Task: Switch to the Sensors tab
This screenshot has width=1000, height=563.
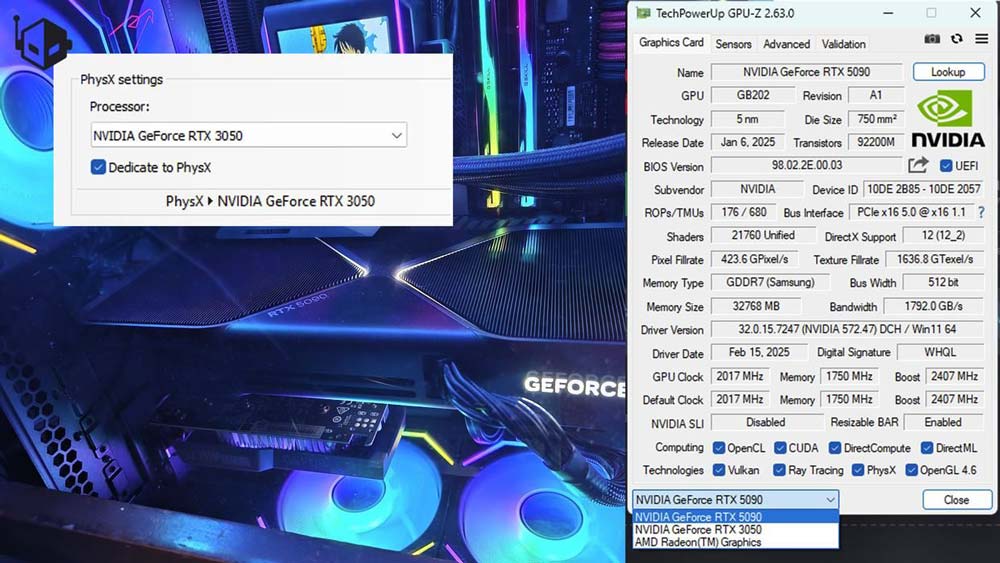Action: pos(733,44)
